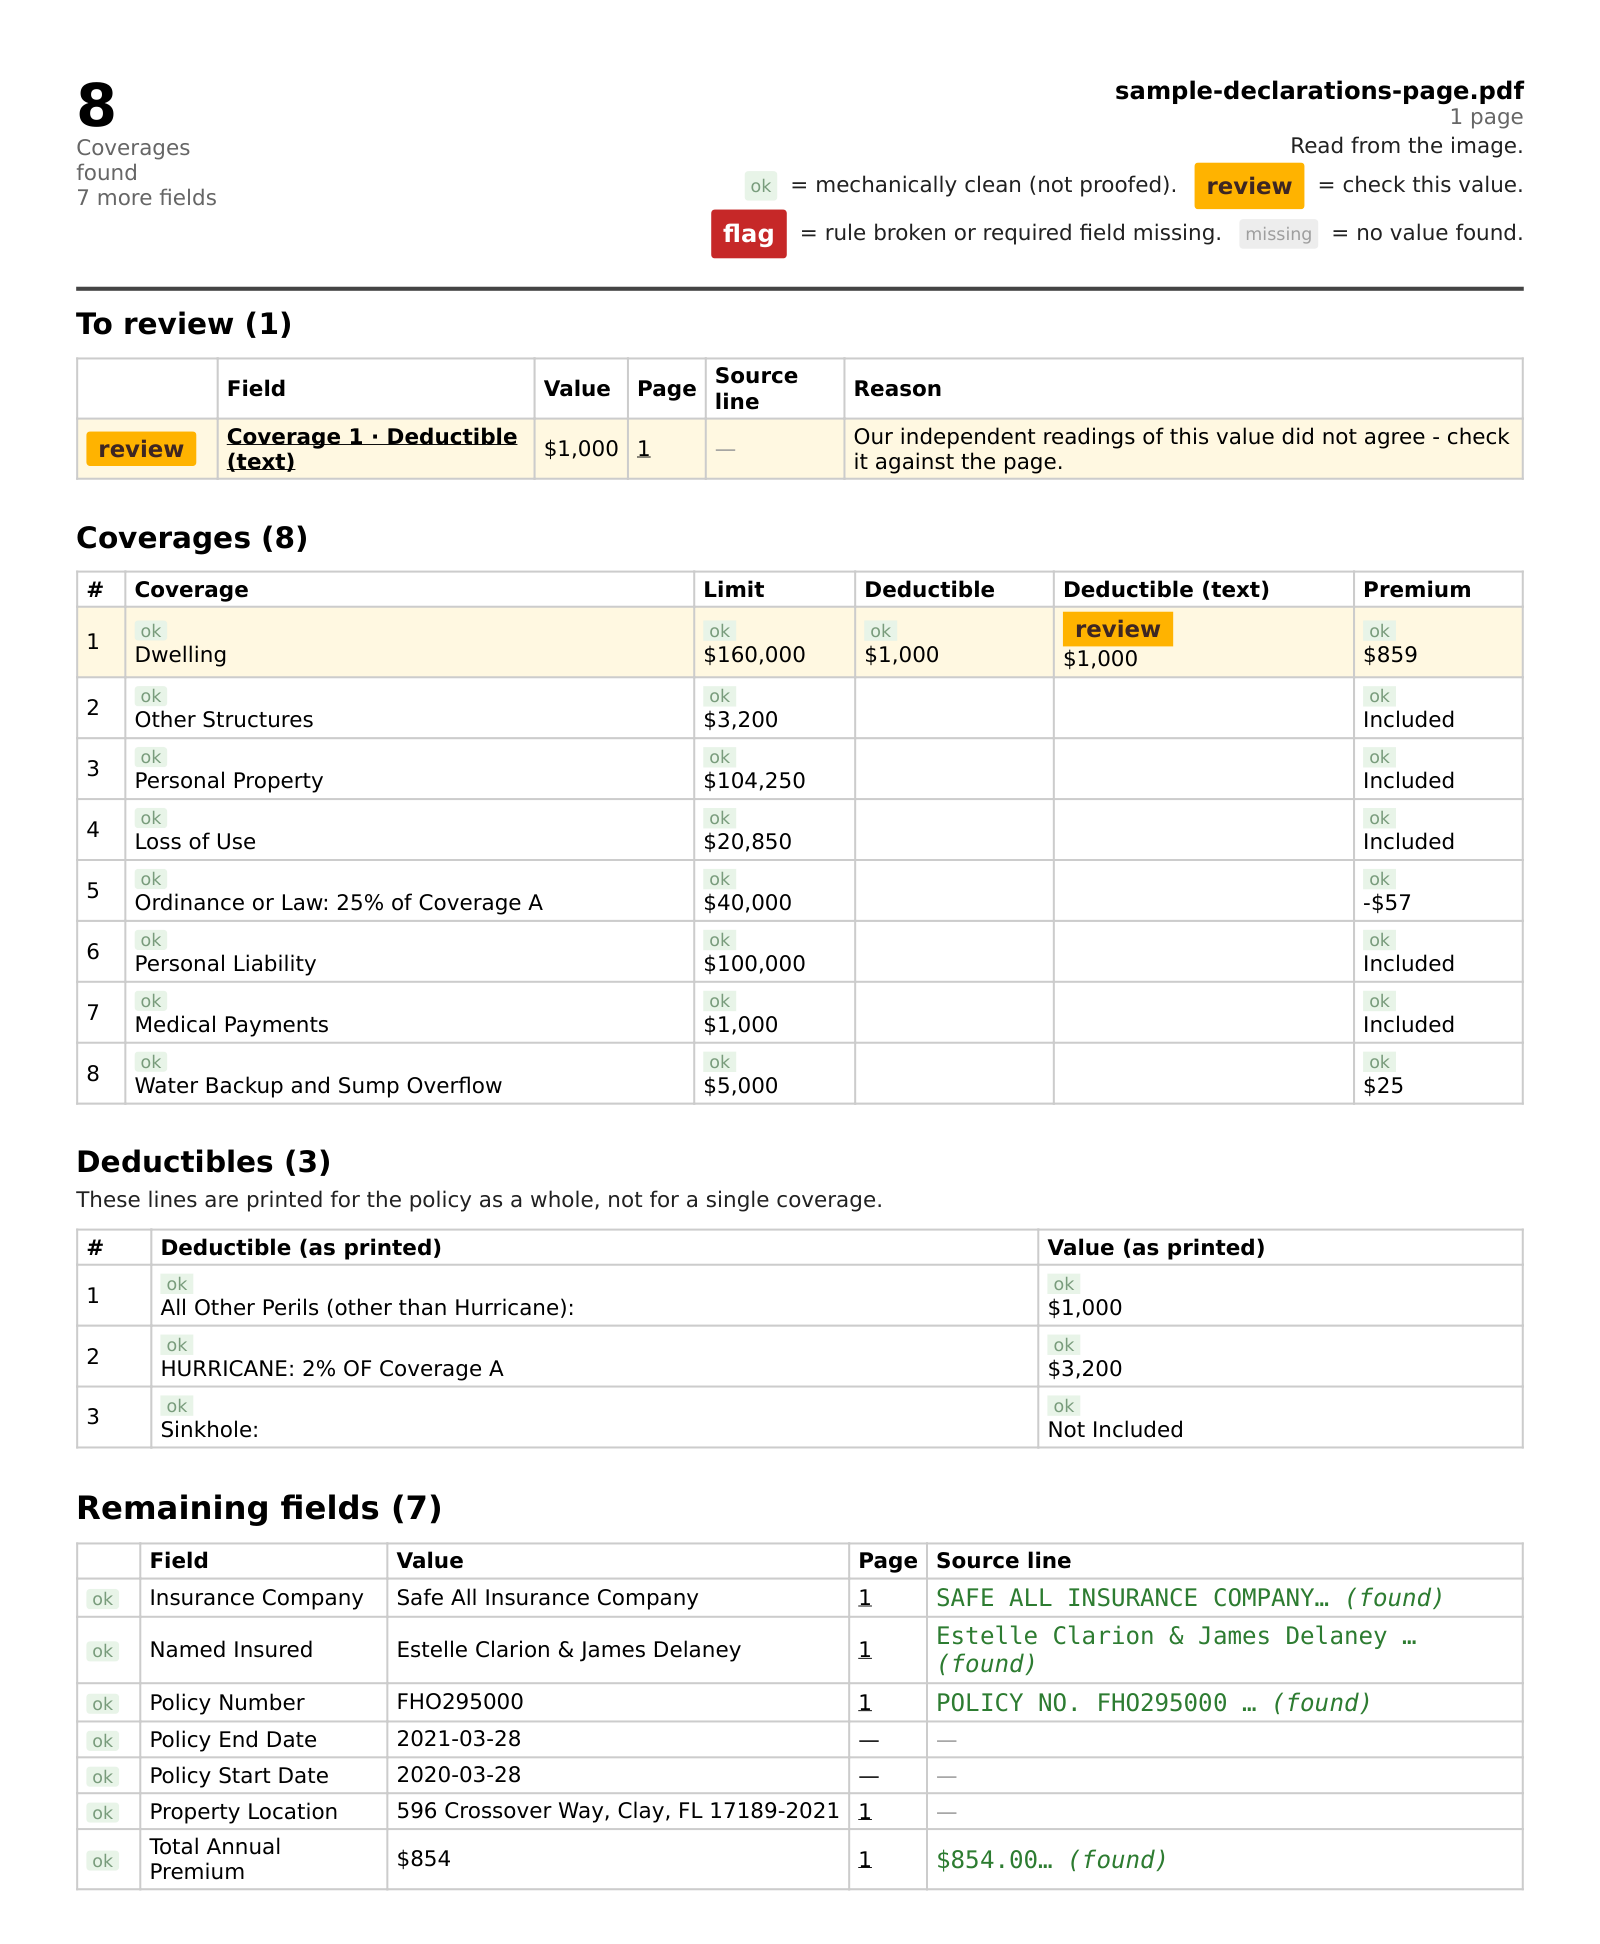1600x1944 pixels.
Task: Select the $100,000 limit value
Action: pos(755,964)
